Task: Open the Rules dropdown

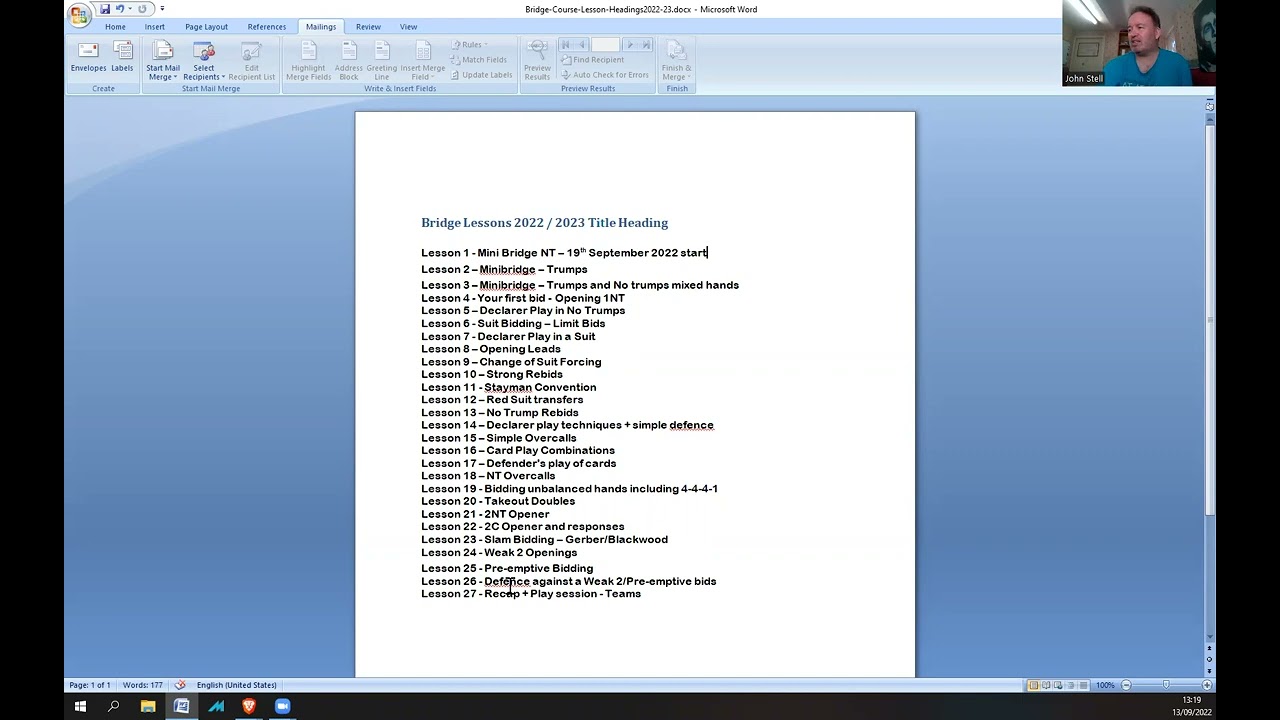Action: click(x=470, y=45)
